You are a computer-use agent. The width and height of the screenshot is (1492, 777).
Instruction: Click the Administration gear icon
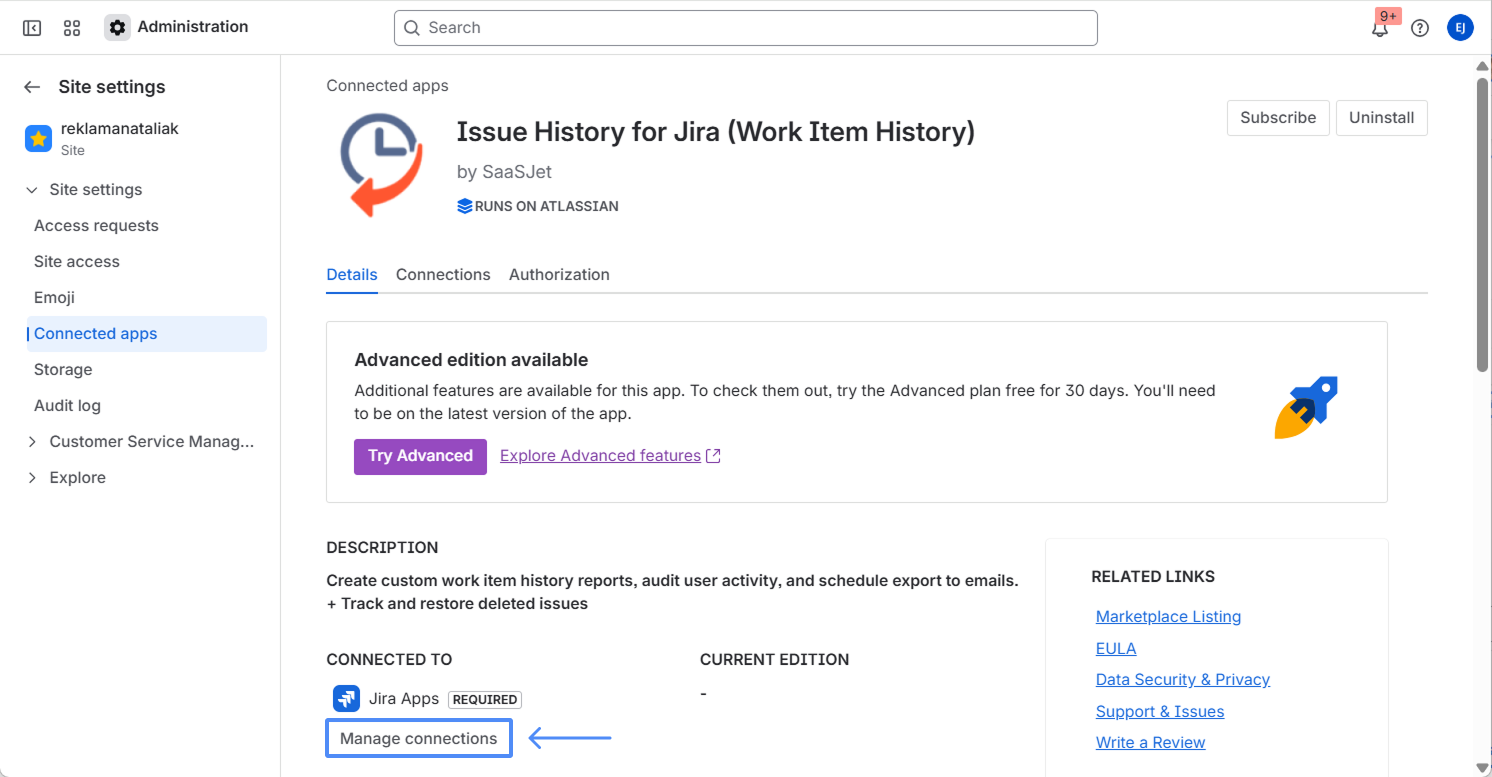117,27
